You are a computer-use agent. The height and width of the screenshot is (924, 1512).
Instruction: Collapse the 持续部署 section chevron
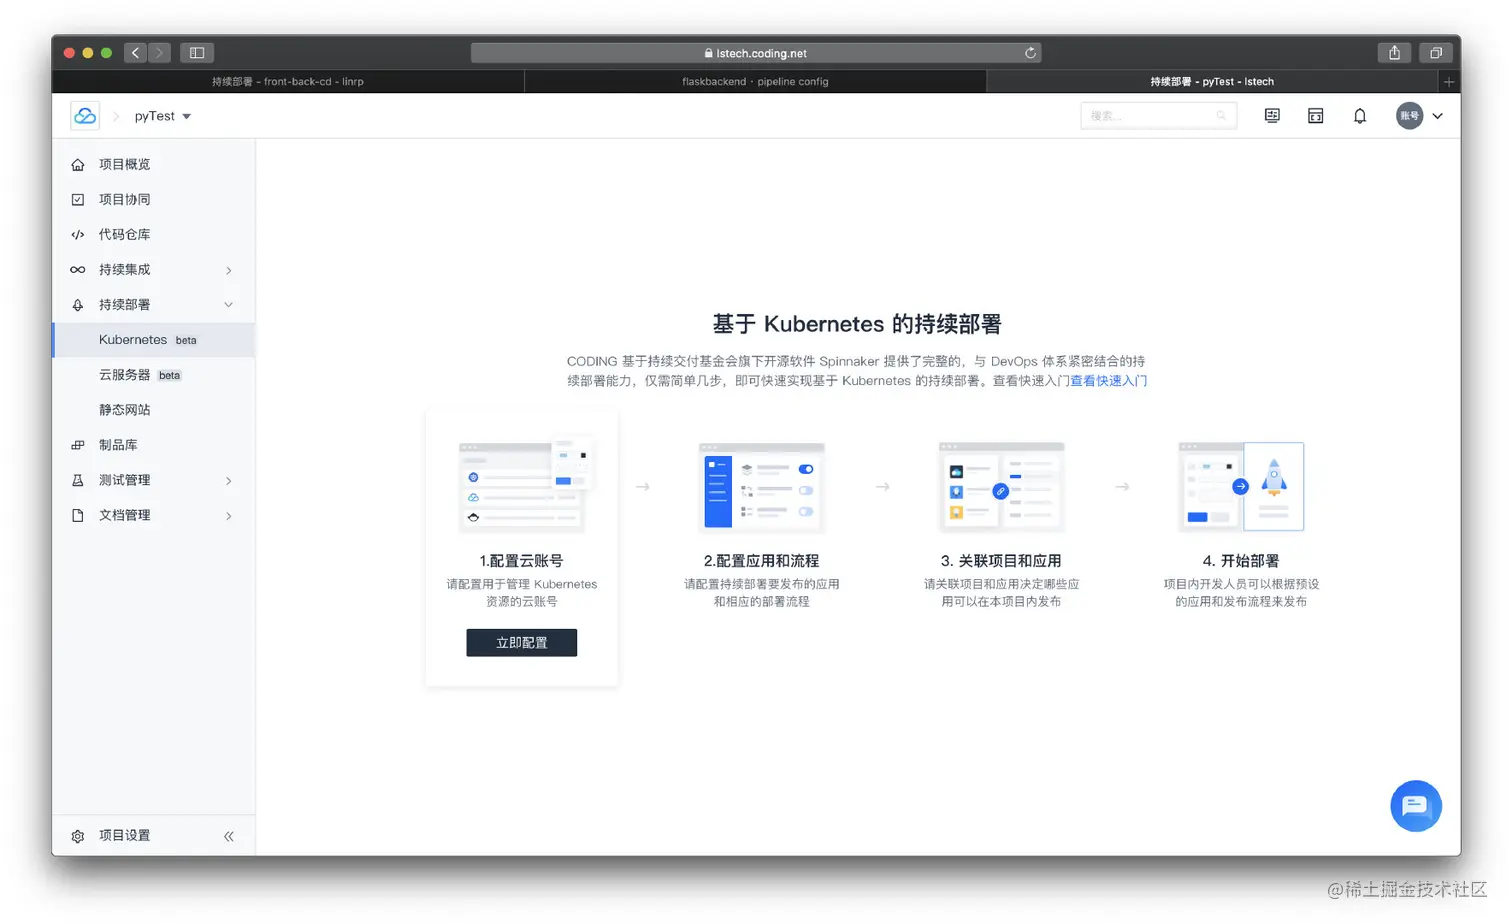229,305
